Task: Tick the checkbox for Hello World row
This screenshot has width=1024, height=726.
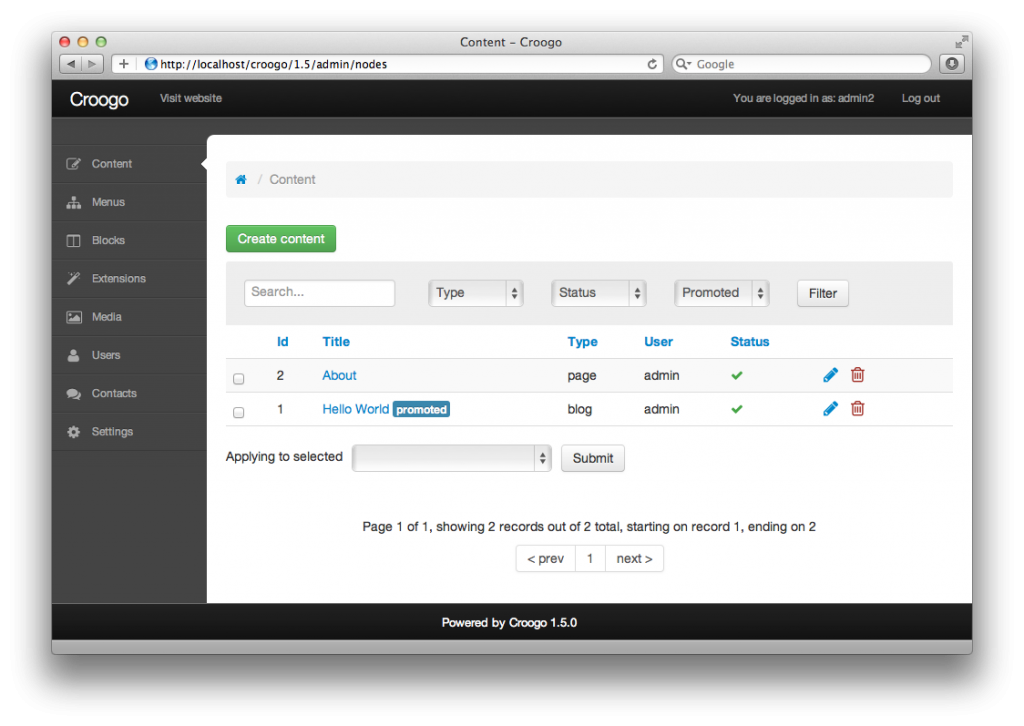Action: click(x=239, y=413)
